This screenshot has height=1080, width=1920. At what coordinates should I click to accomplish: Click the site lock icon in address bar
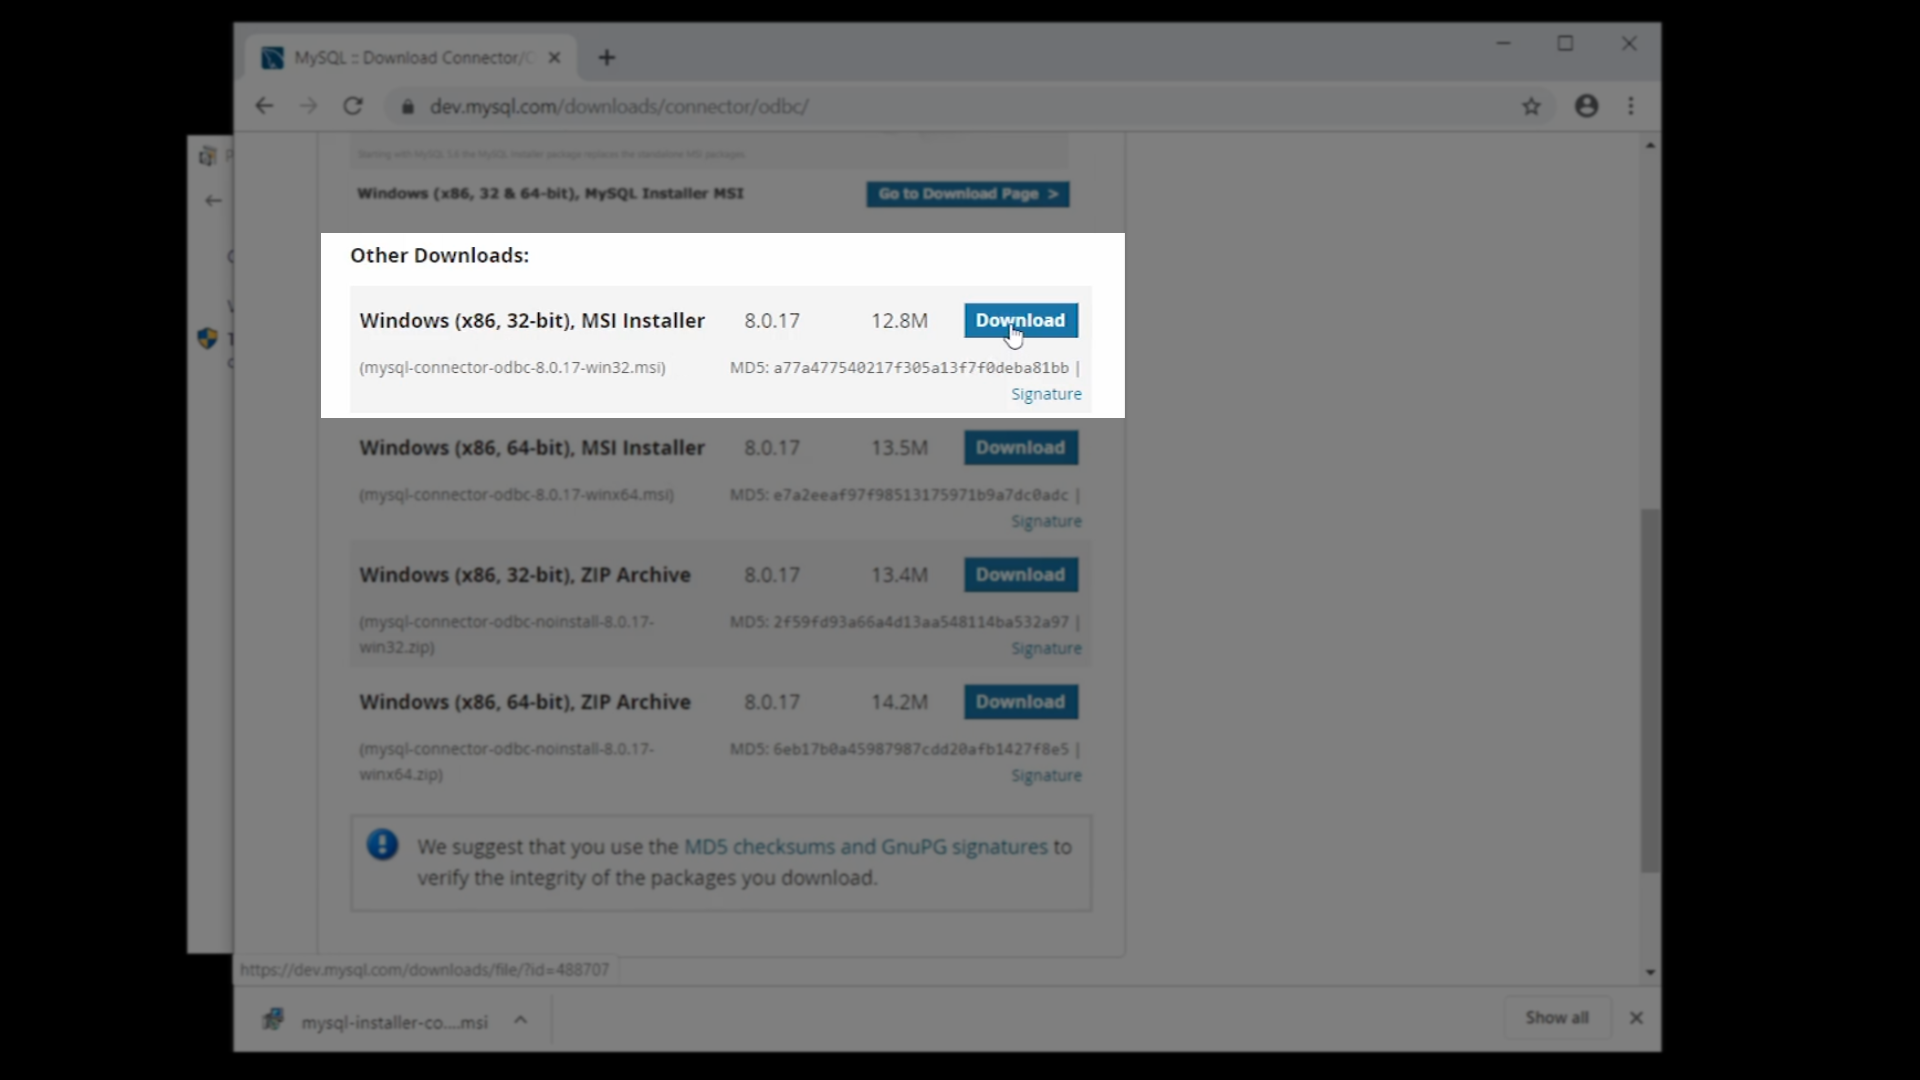pyautogui.click(x=408, y=106)
